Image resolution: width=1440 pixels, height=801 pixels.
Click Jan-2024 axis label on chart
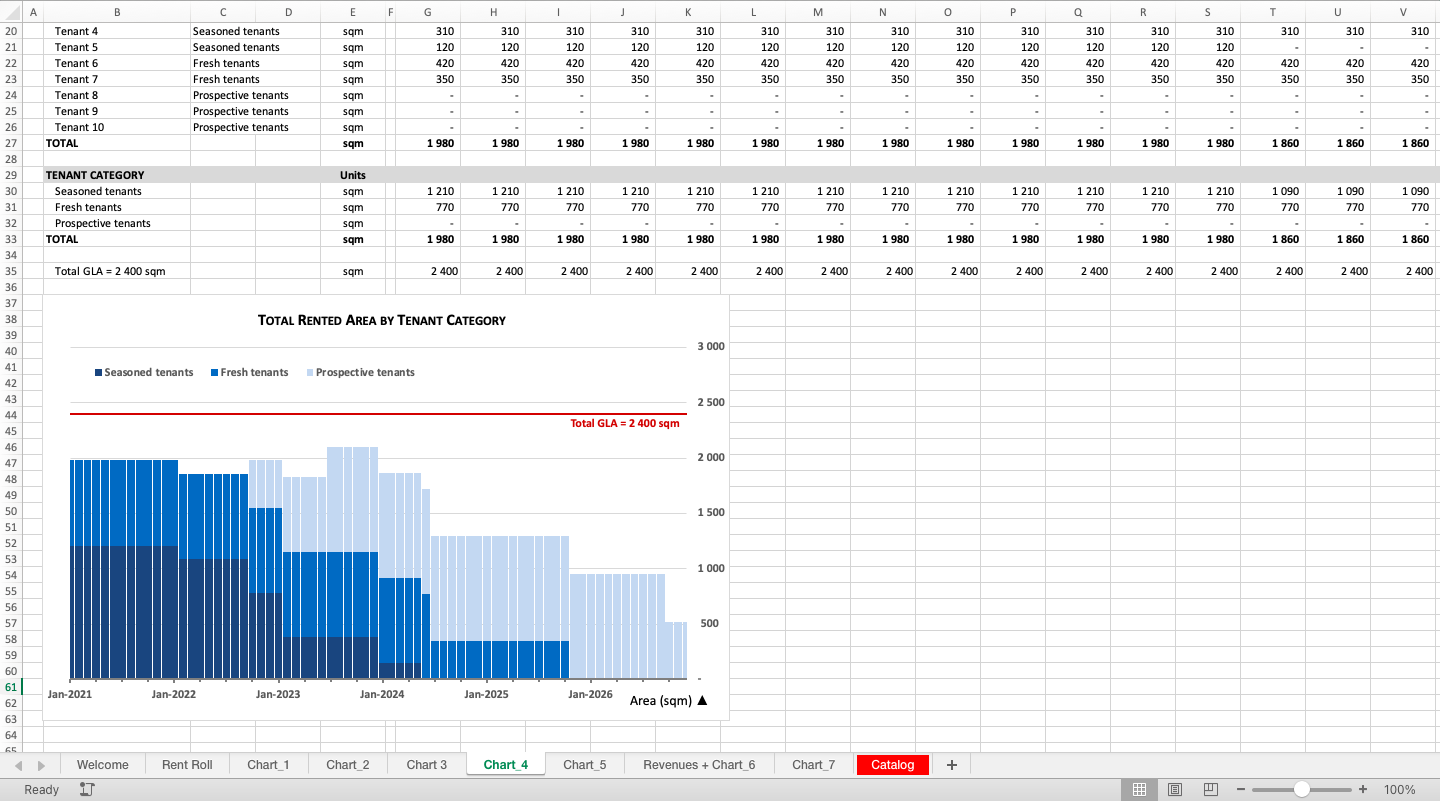click(x=382, y=694)
